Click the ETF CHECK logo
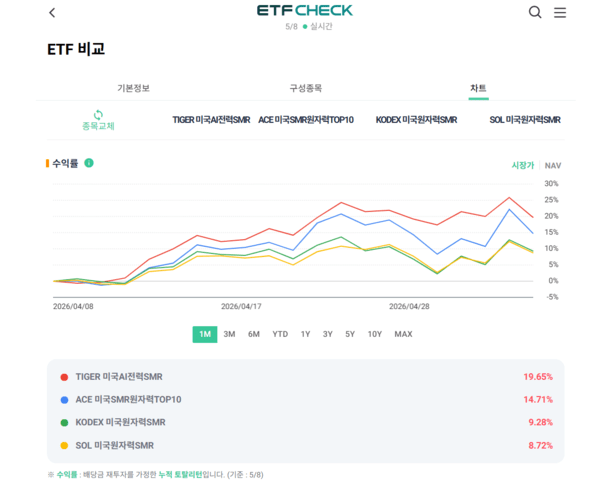This screenshot has width=600, height=484. coord(305,11)
